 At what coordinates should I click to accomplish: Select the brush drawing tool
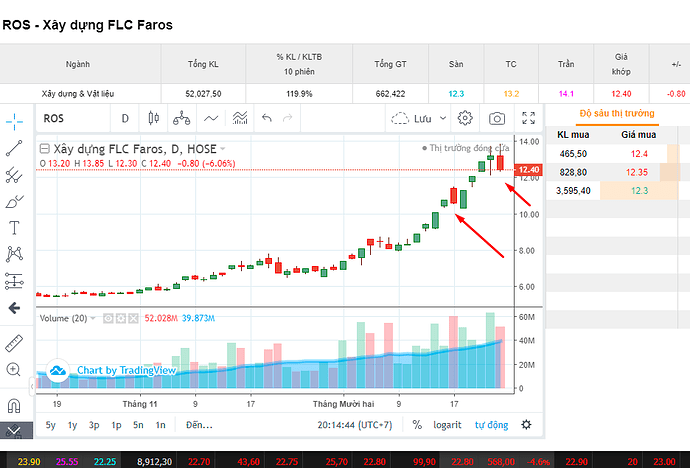[x=14, y=202]
